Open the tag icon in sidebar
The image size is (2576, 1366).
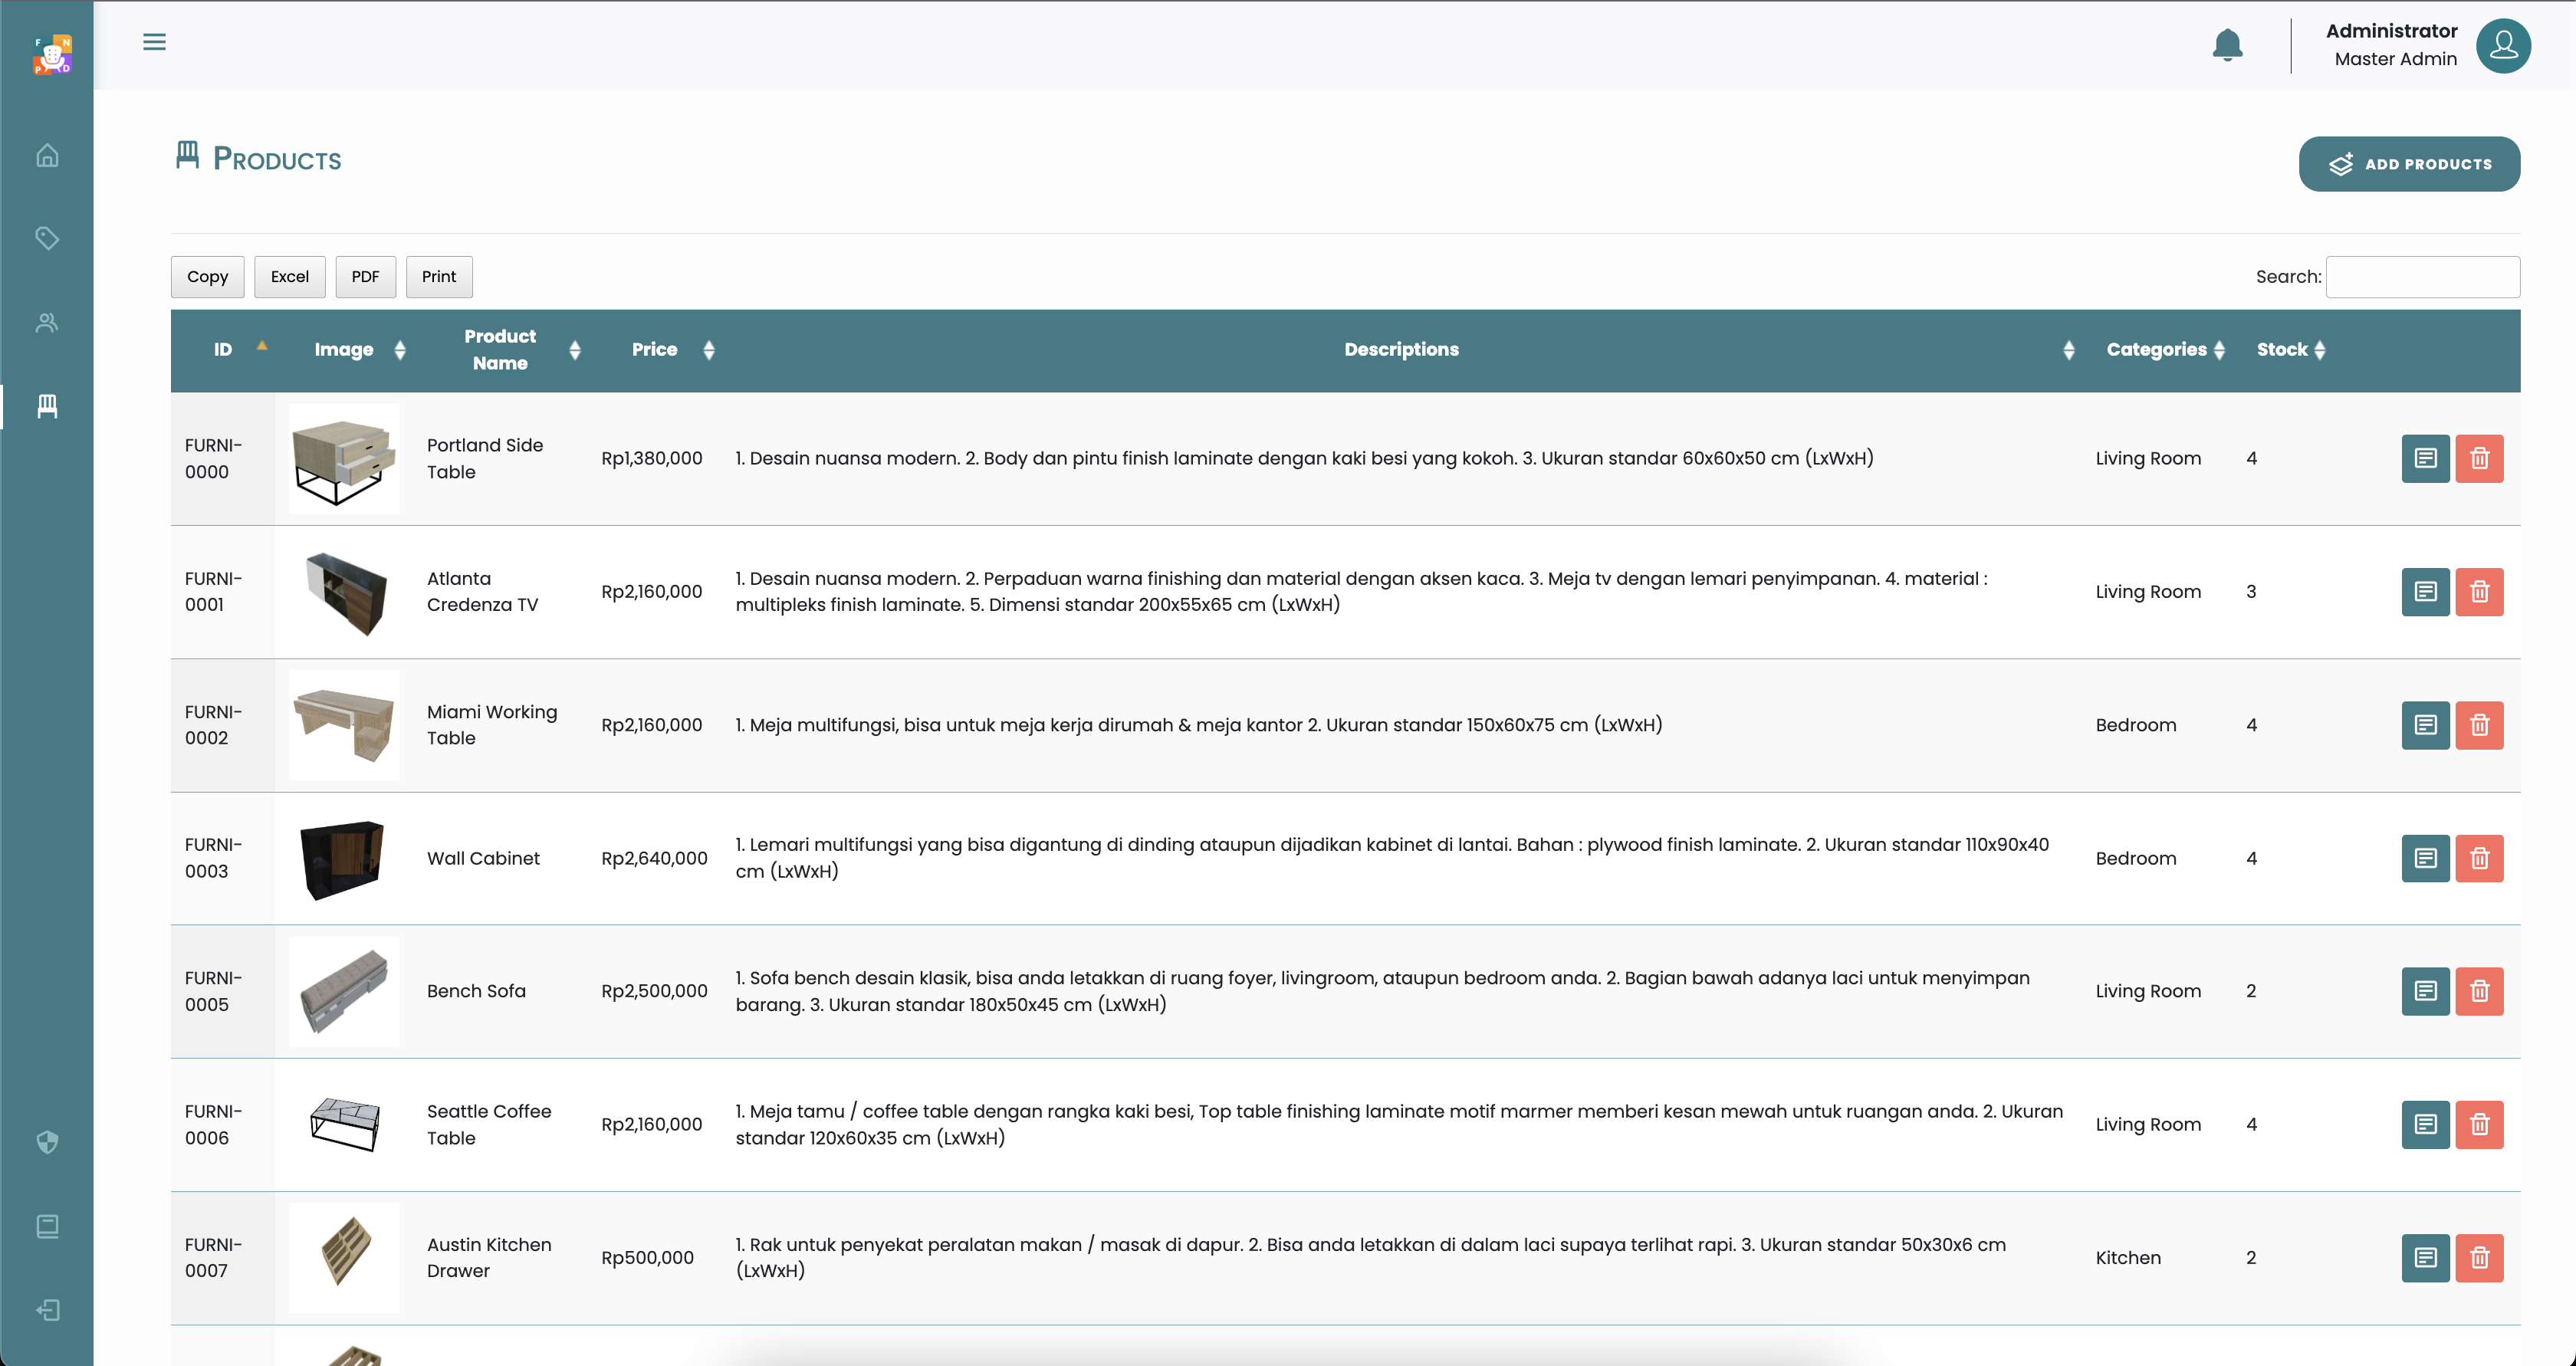click(47, 238)
